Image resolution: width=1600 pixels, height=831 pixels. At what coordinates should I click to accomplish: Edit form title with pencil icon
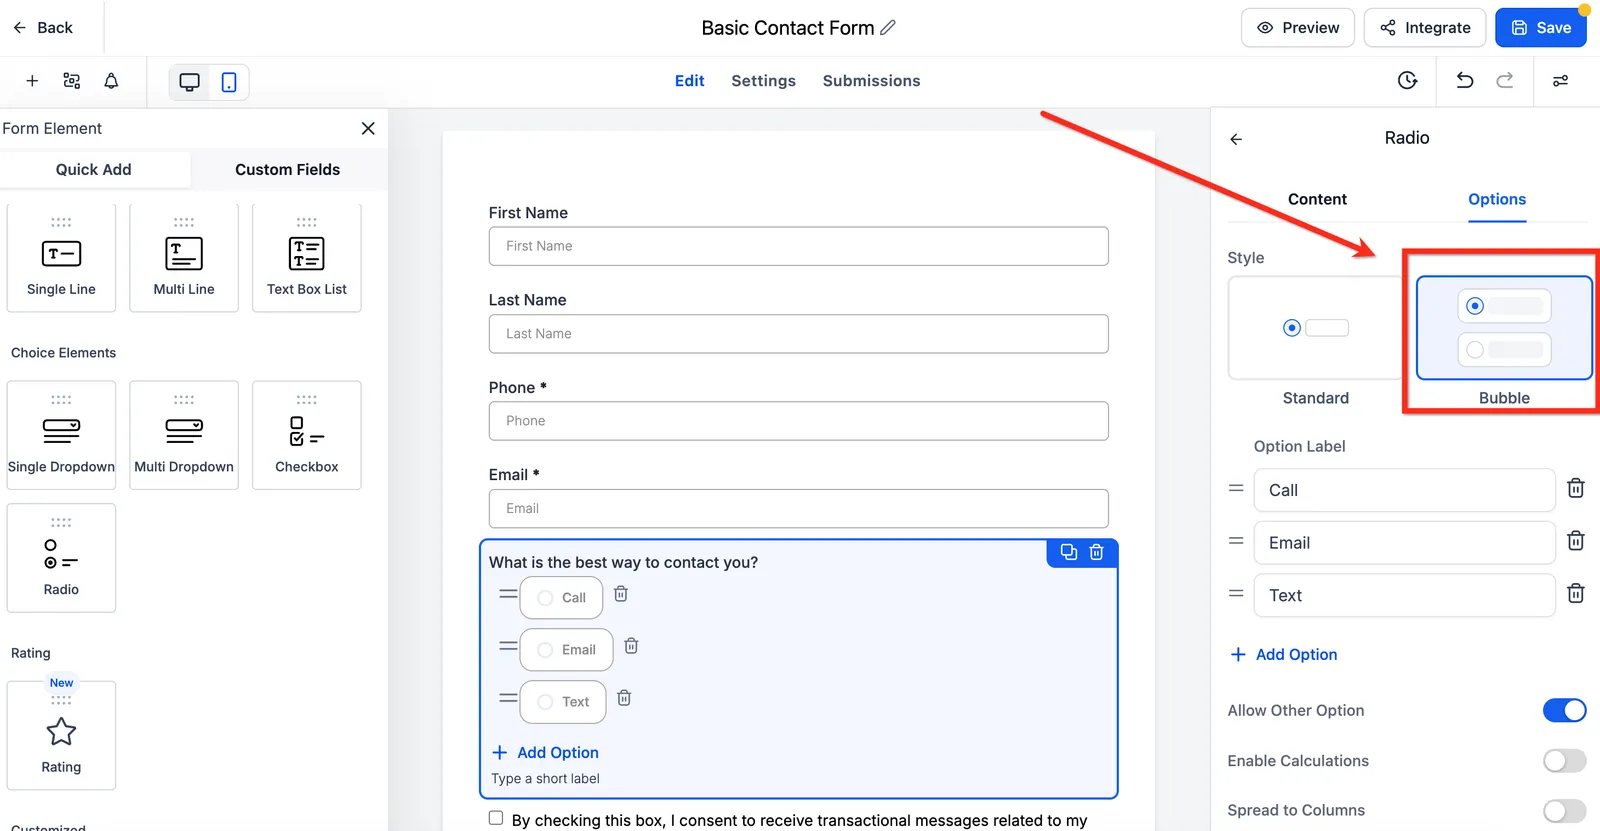[888, 28]
